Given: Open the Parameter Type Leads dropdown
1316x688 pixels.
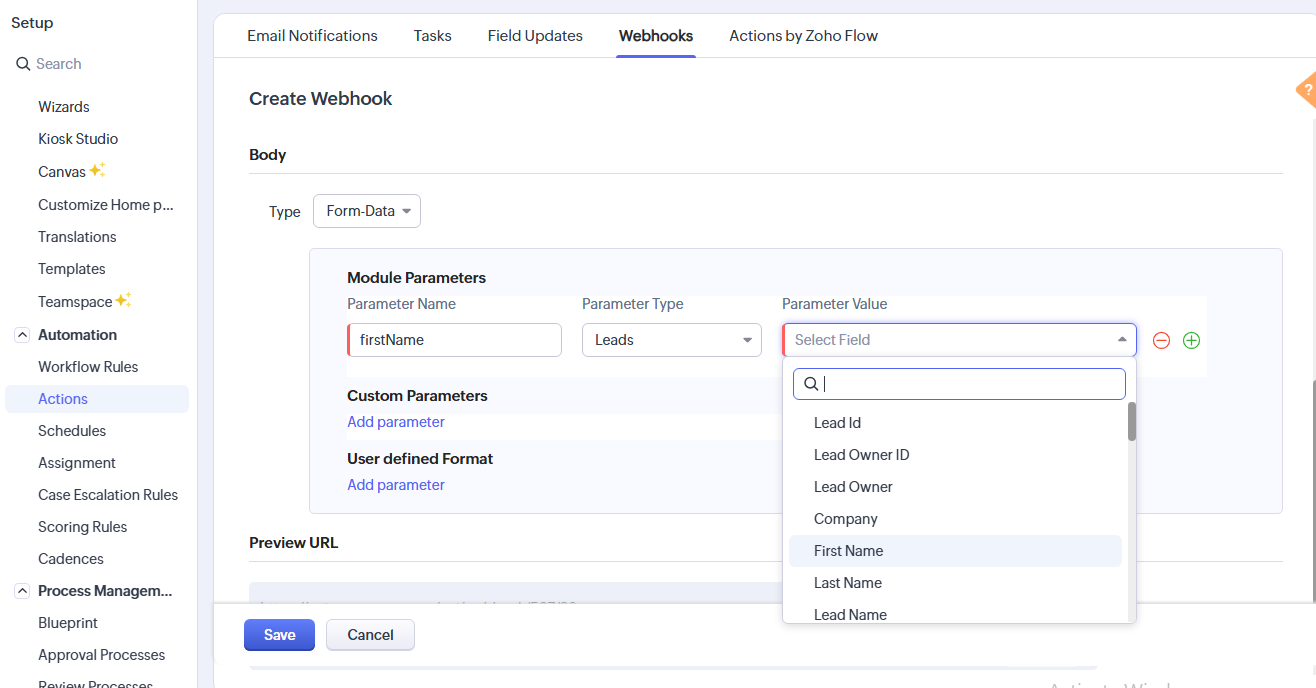Looking at the screenshot, I should click(672, 340).
